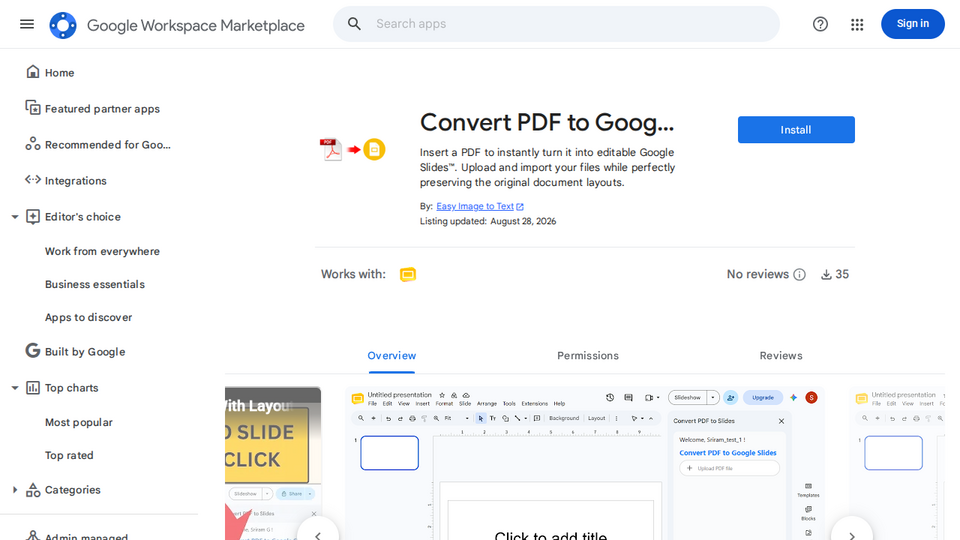Open the partially visible right screenshot
960x540 pixels.
coord(898,463)
